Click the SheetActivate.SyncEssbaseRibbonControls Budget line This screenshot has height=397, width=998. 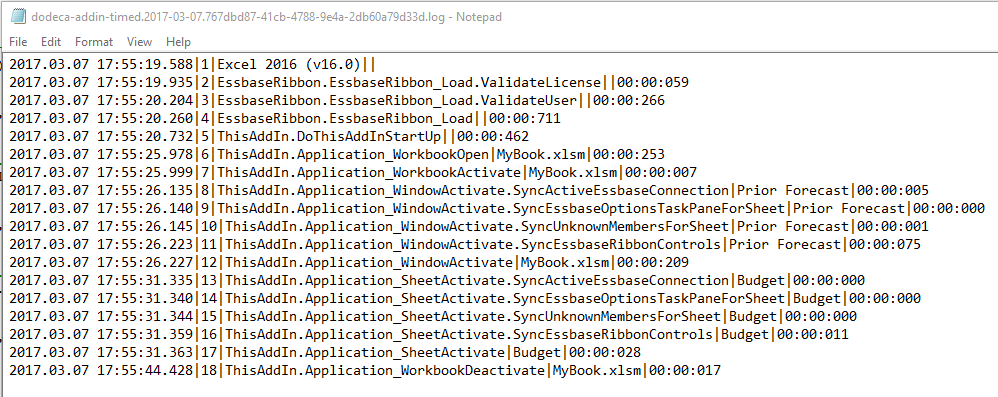(x=429, y=335)
